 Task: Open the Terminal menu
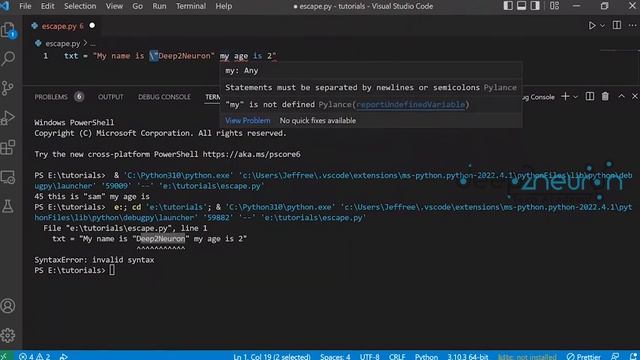191,6
